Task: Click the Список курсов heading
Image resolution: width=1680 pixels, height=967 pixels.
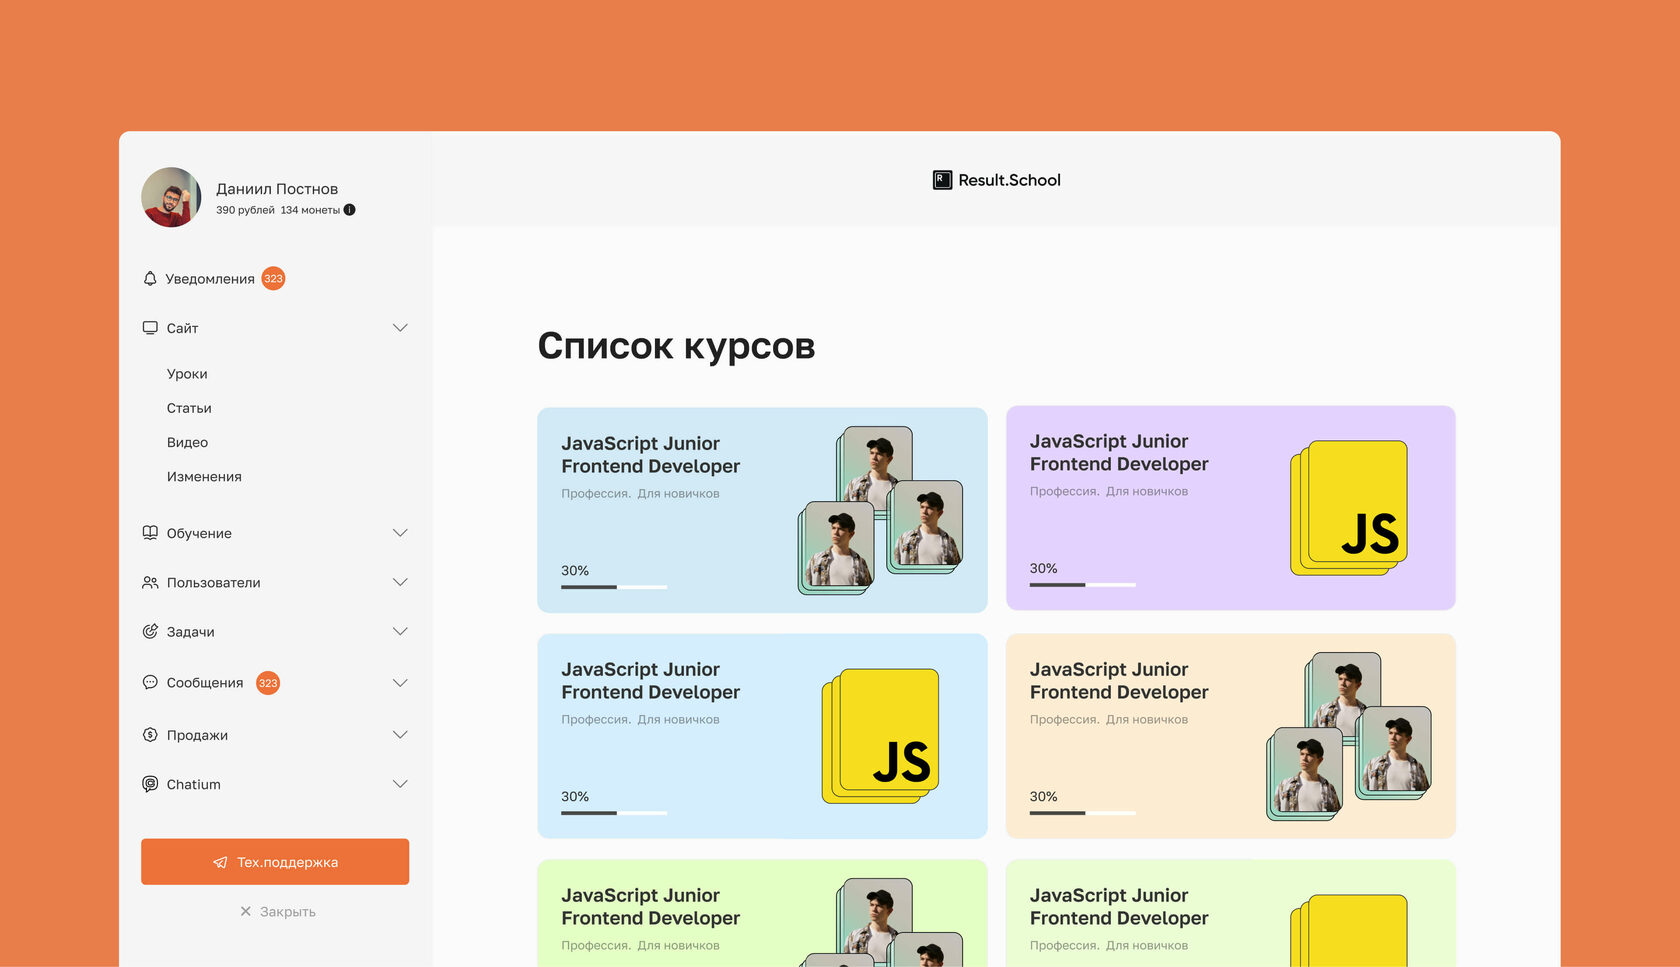Action: click(x=676, y=346)
